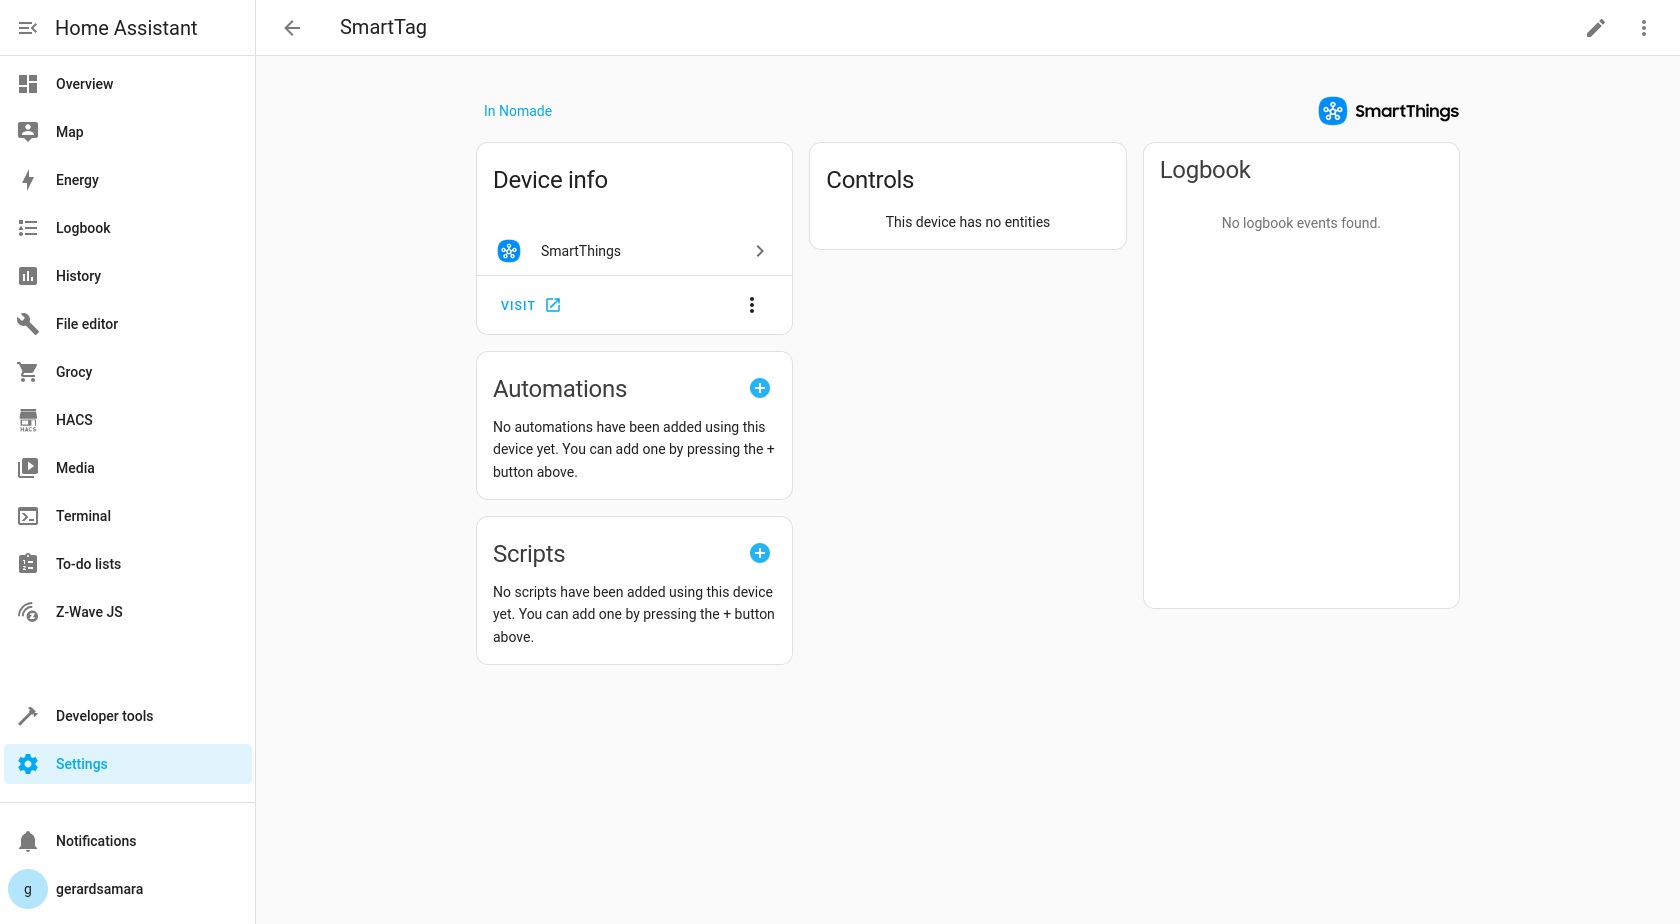
Task: Select Media label in sidebar
Action: click(75, 468)
